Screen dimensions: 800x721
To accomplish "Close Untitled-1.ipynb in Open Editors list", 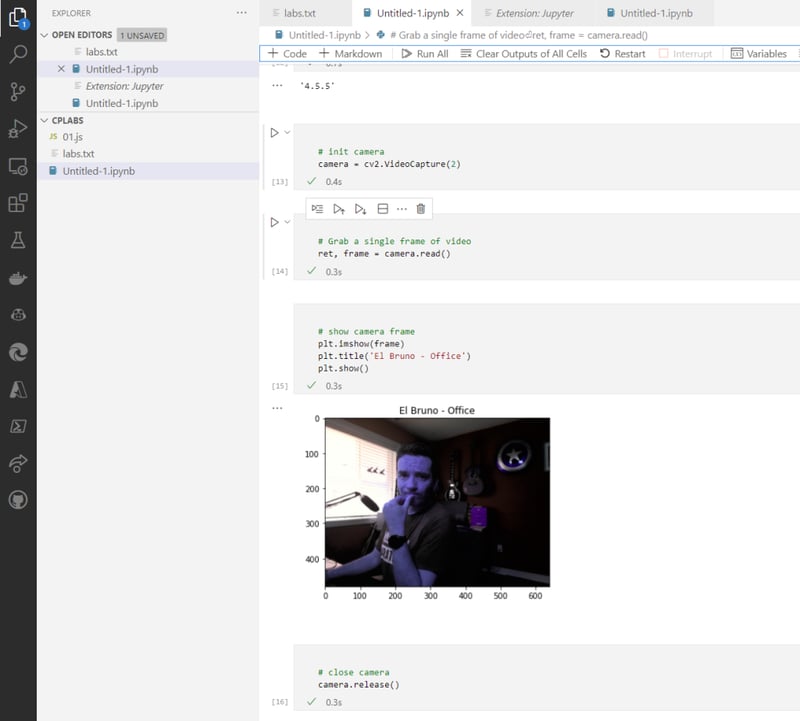I will tap(61, 68).
